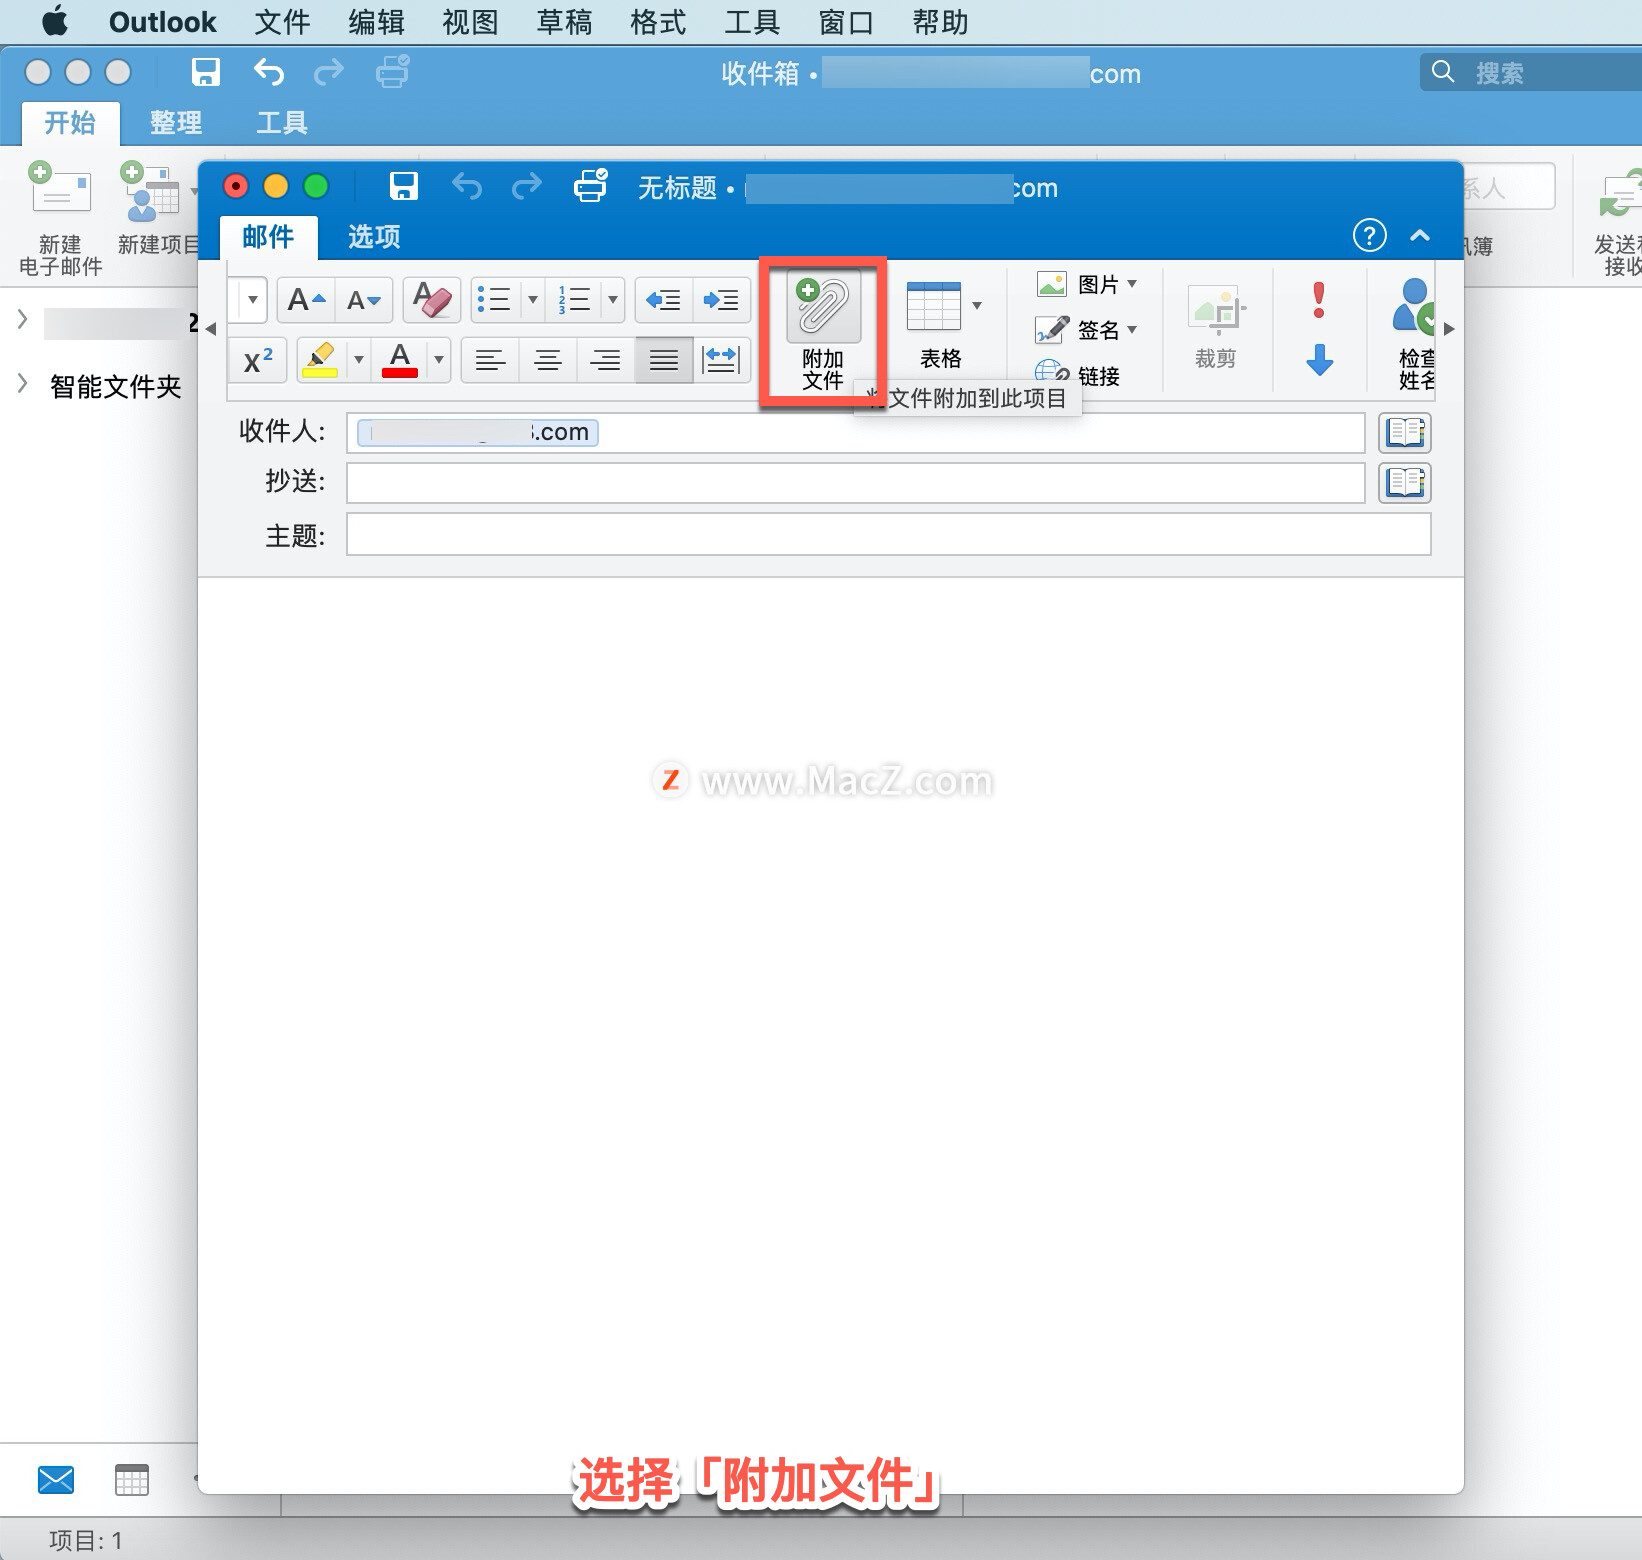The image size is (1642, 1560).
Task: Open the 格式 menu in menu bar
Action: (x=658, y=22)
